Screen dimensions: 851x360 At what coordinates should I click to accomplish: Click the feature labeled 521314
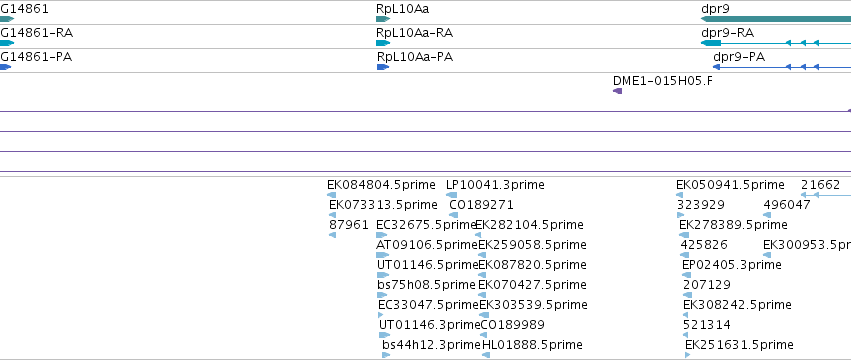click(x=707, y=326)
